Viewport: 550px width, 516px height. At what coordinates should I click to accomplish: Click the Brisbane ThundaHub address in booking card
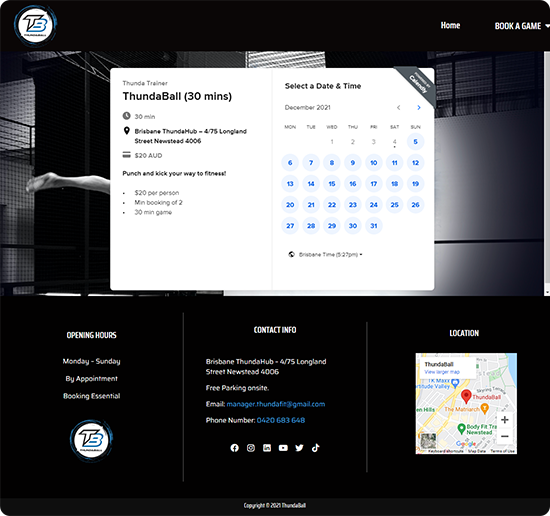click(x=190, y=136)
